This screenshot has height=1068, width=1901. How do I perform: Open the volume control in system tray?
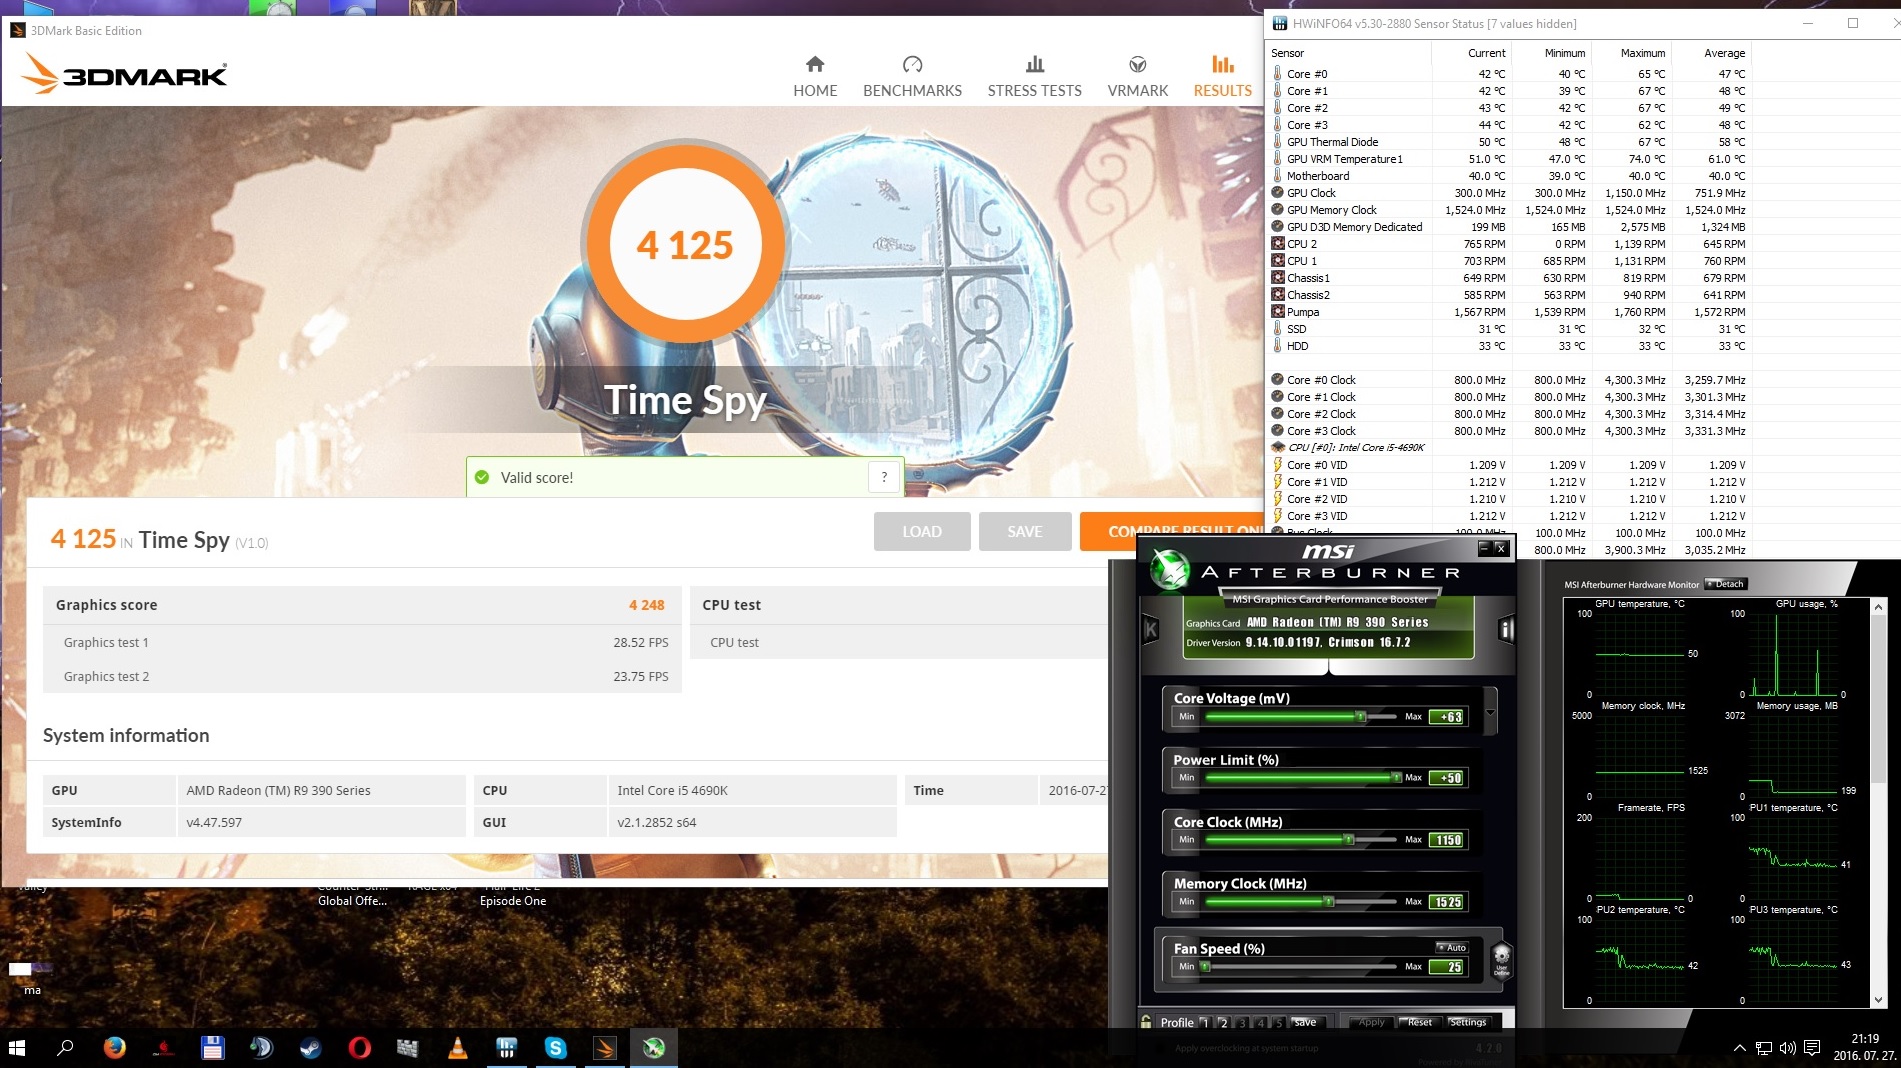tap(1787, 1048)
